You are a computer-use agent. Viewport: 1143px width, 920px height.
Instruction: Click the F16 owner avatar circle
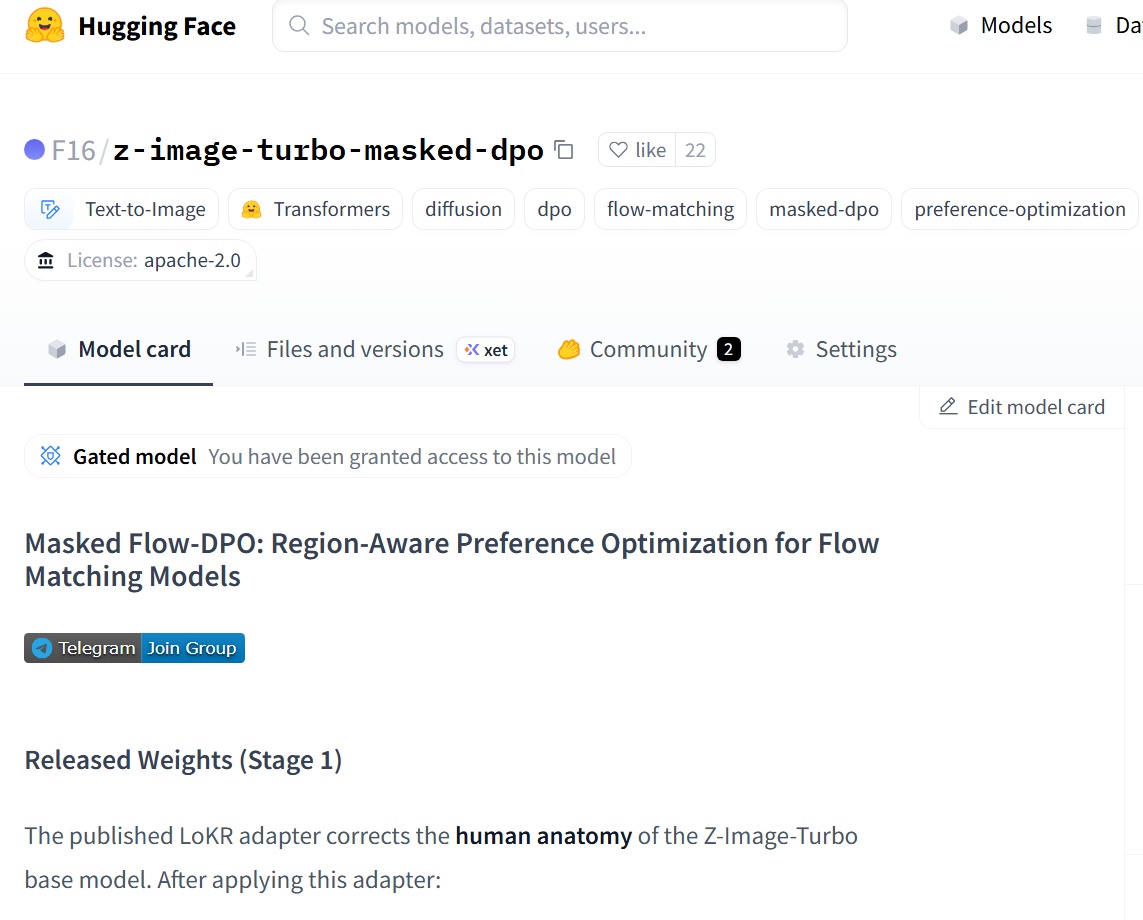[34, 149]
